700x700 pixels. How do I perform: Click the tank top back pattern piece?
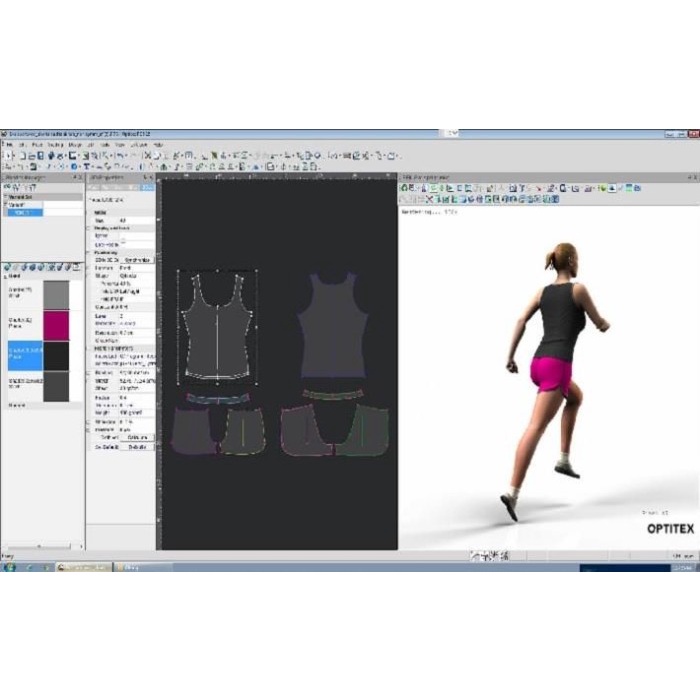pyautogui.click(x=333, y=326)
